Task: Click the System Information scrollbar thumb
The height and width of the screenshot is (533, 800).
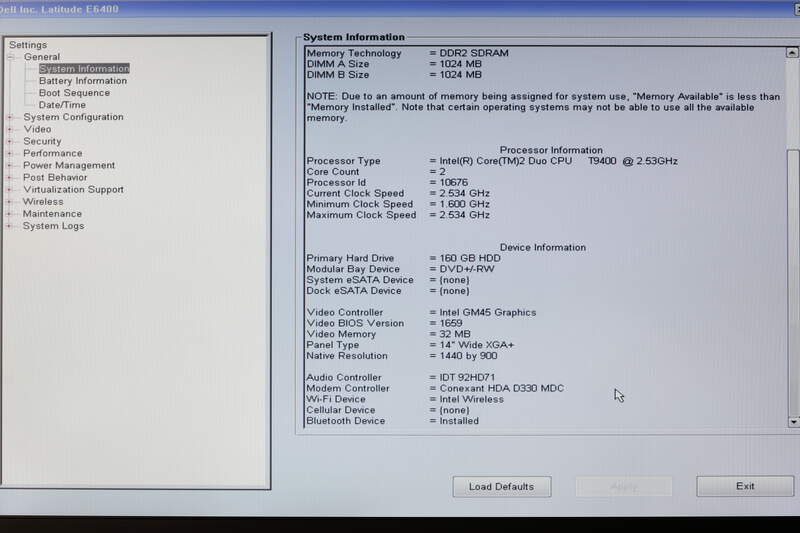Action: tap(793, 282)
